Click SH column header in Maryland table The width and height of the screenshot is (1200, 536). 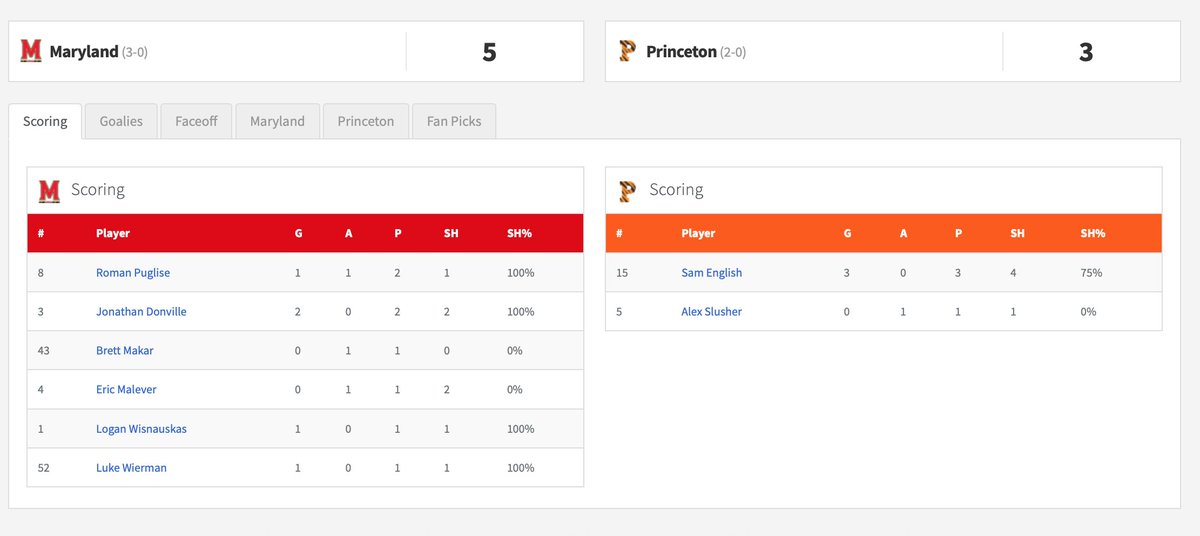(451, 233)
